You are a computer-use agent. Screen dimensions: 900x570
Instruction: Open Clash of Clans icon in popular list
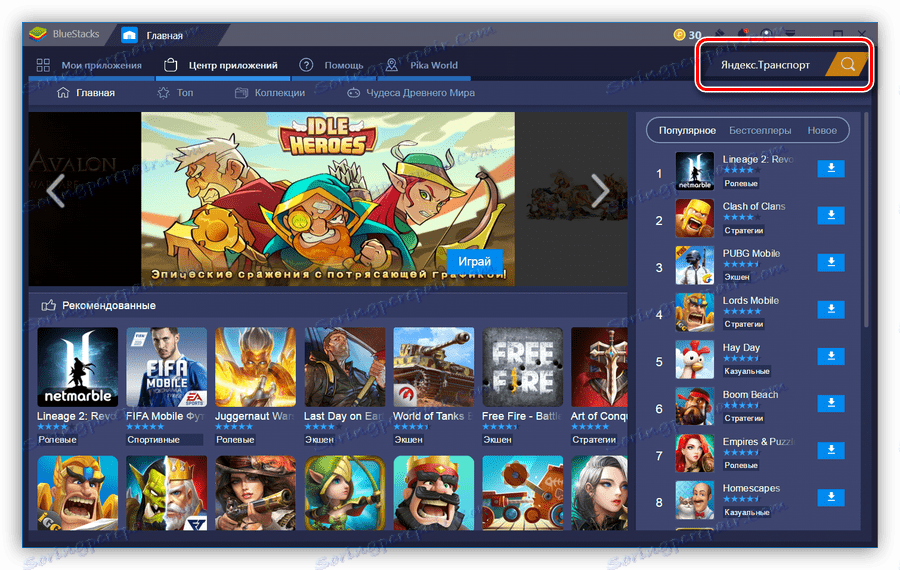(x=695, y=218)
